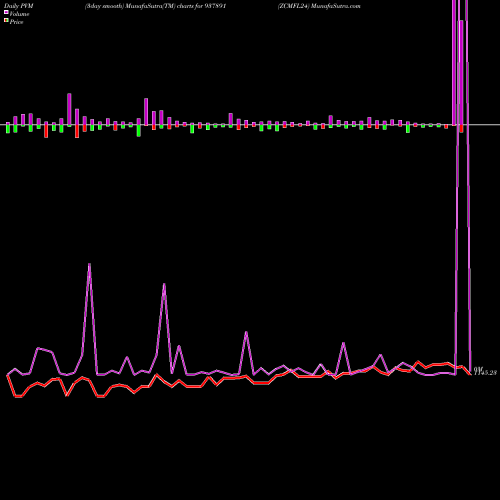Click the red-green Price legend swatch
This screenshot has height=500, width=500.
coord(6,20)
